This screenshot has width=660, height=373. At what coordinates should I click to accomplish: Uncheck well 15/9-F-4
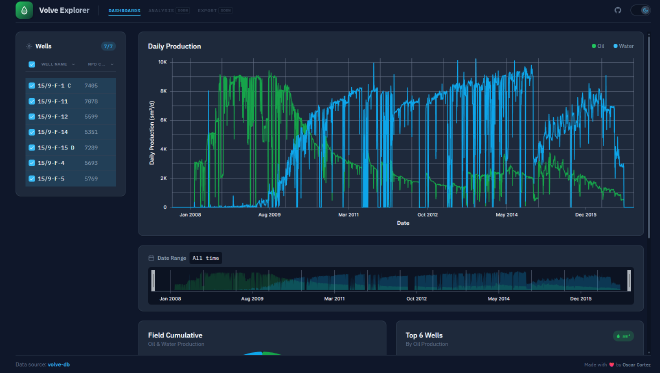(x=32, y=163)
